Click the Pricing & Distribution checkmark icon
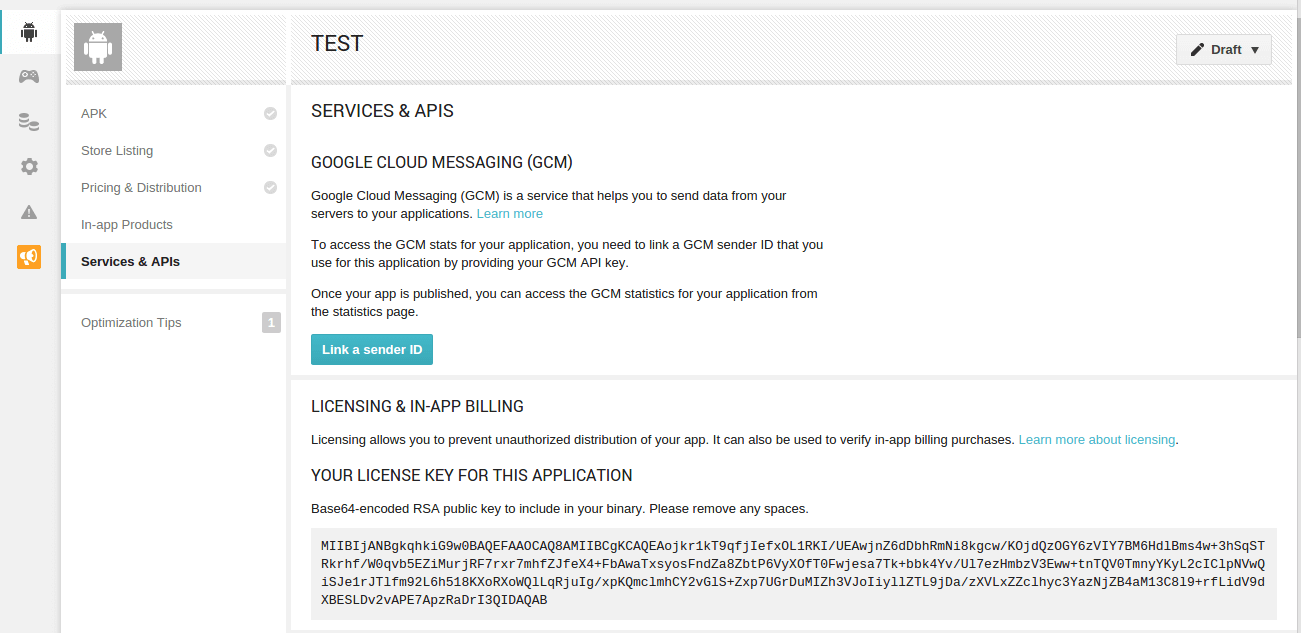The width and height of the screenshot is (1301, 633). 270,188
